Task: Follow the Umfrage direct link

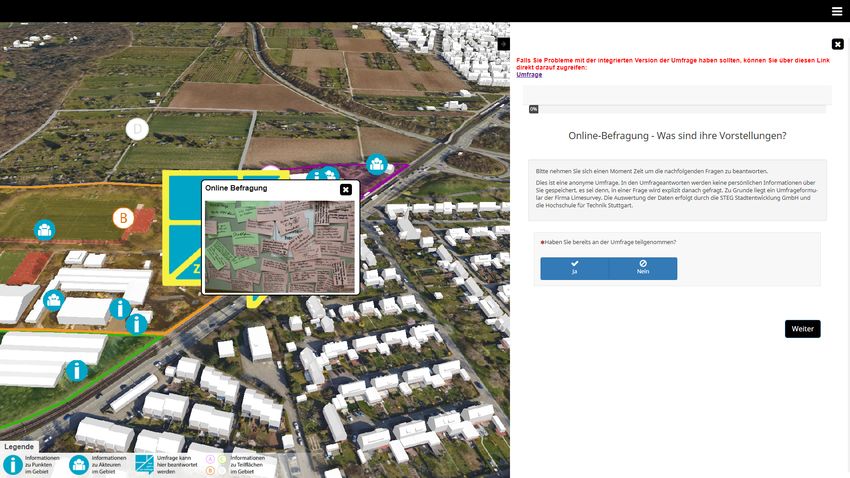Action: point(529,75)
